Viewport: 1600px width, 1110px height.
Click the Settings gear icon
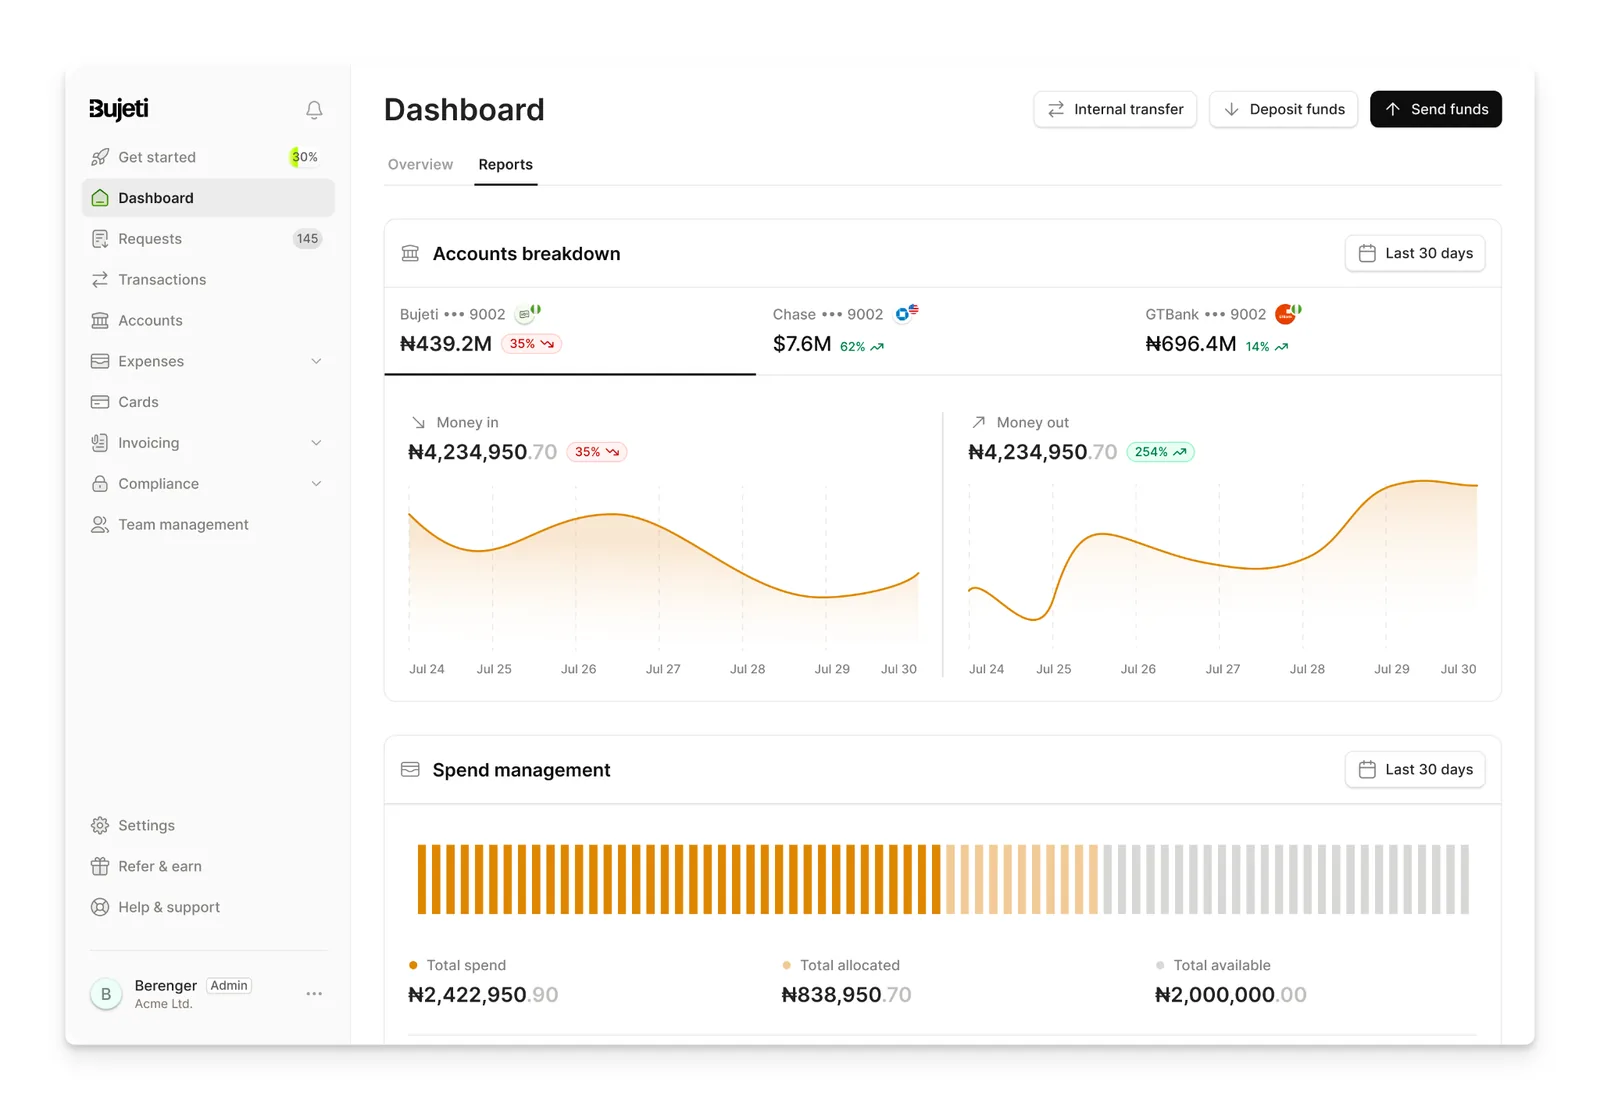100,826
